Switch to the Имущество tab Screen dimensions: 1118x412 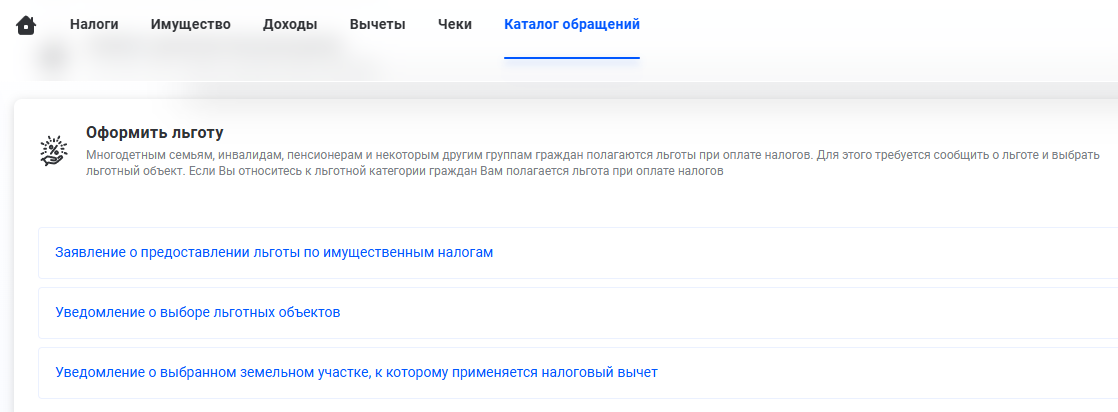[x=190, y=24]
